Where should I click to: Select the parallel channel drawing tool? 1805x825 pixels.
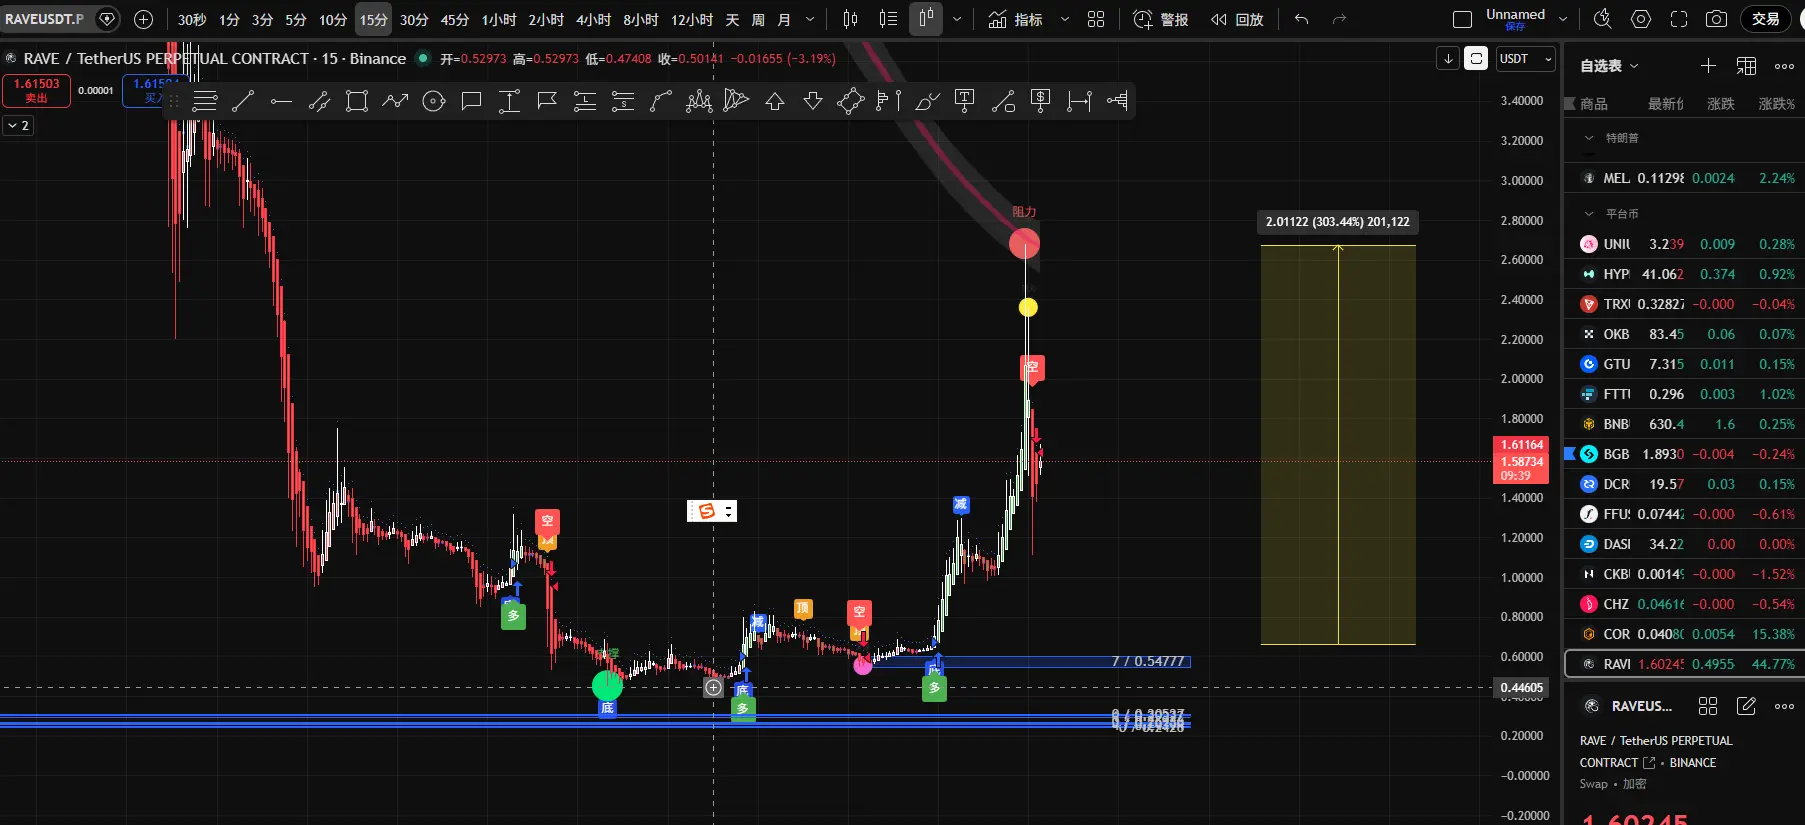point(319,101)
